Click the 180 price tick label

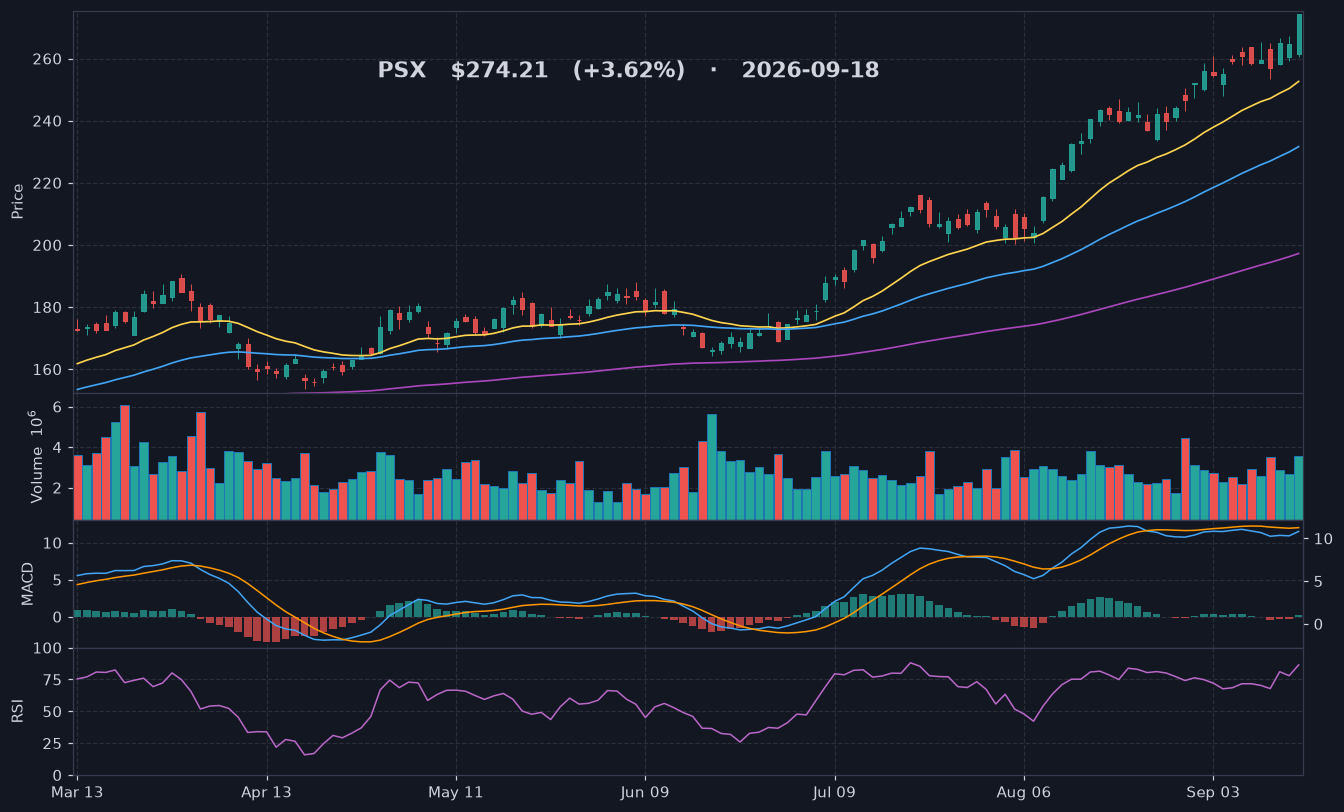point(49,308)
